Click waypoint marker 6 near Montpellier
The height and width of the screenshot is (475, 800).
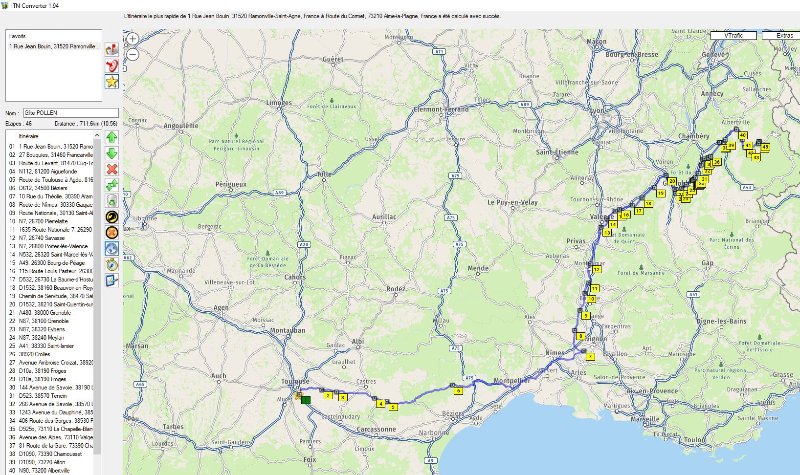tap(457, 391)
